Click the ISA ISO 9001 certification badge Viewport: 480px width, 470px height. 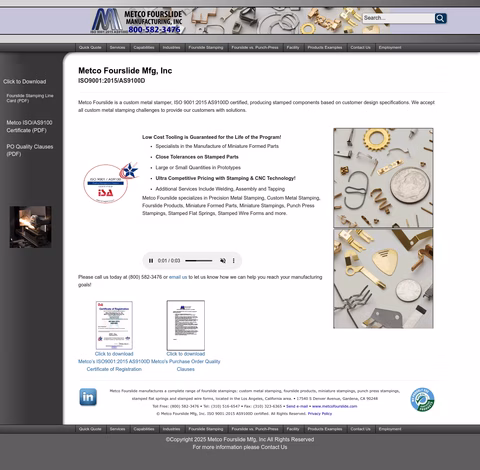click(110, 183)
